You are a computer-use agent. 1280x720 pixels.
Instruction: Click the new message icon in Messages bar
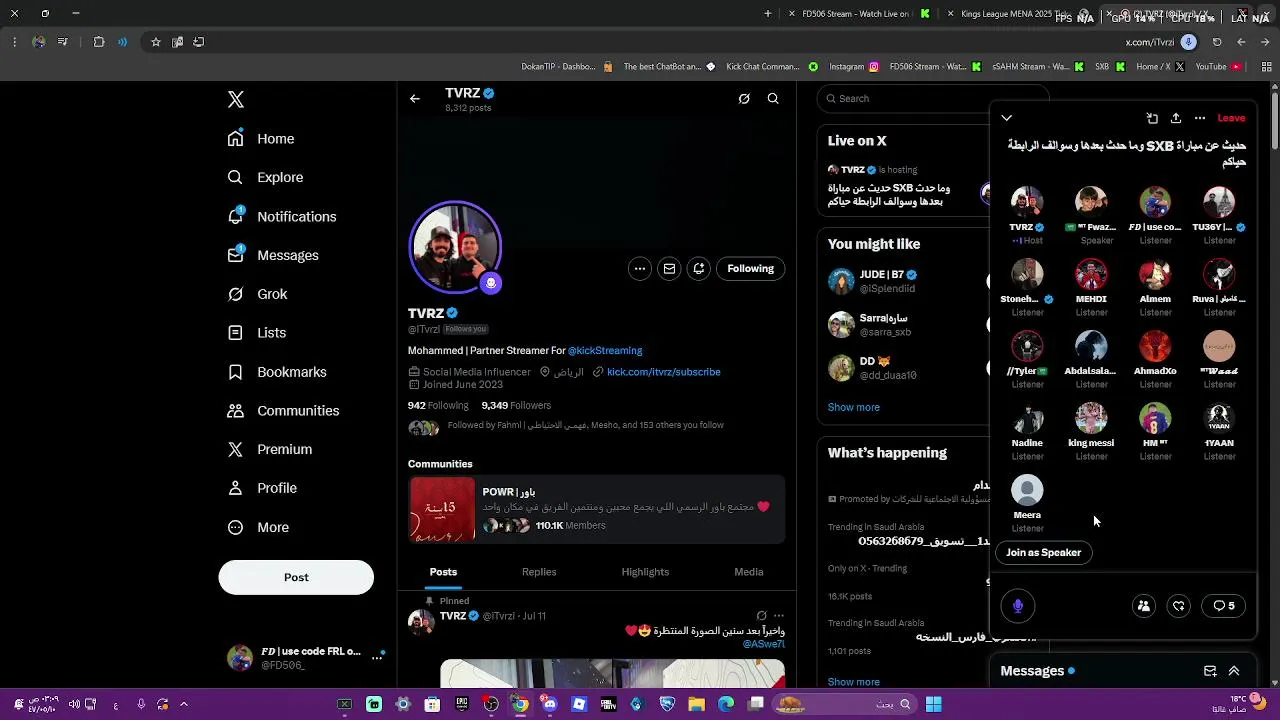pyautogui.click(x=1210, y=671)
